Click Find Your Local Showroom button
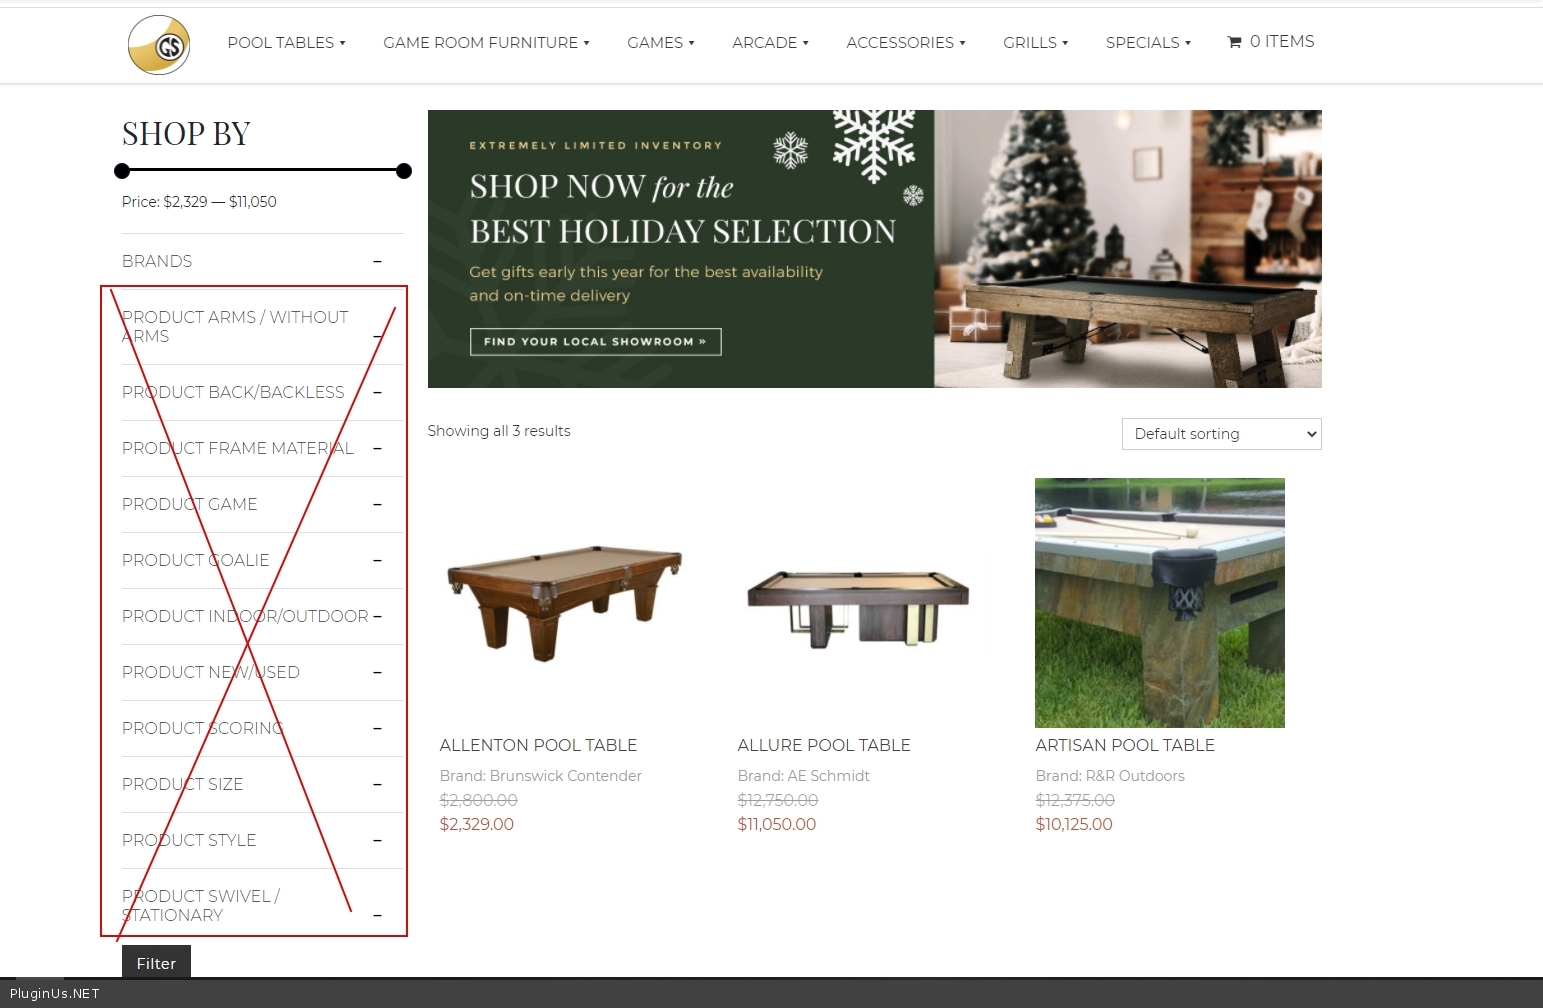 (595, 342)
